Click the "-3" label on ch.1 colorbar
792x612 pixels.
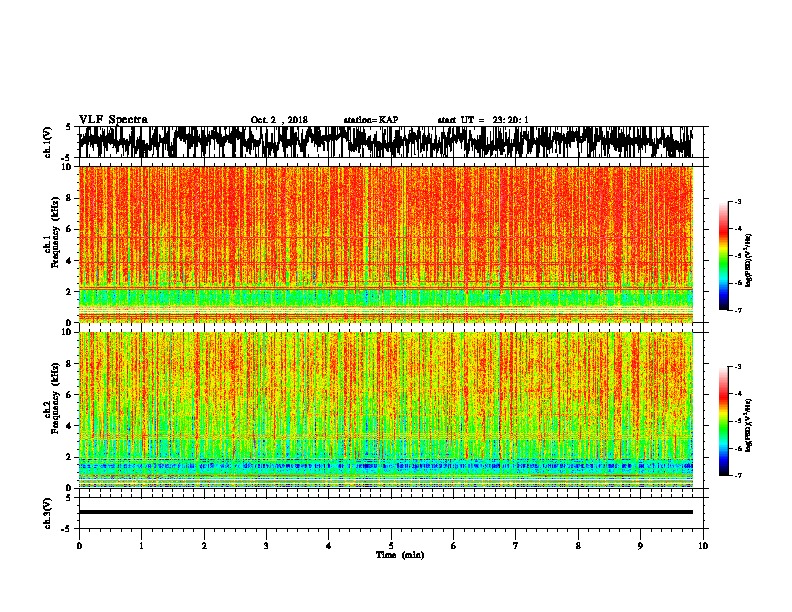[x=738, y=201]
